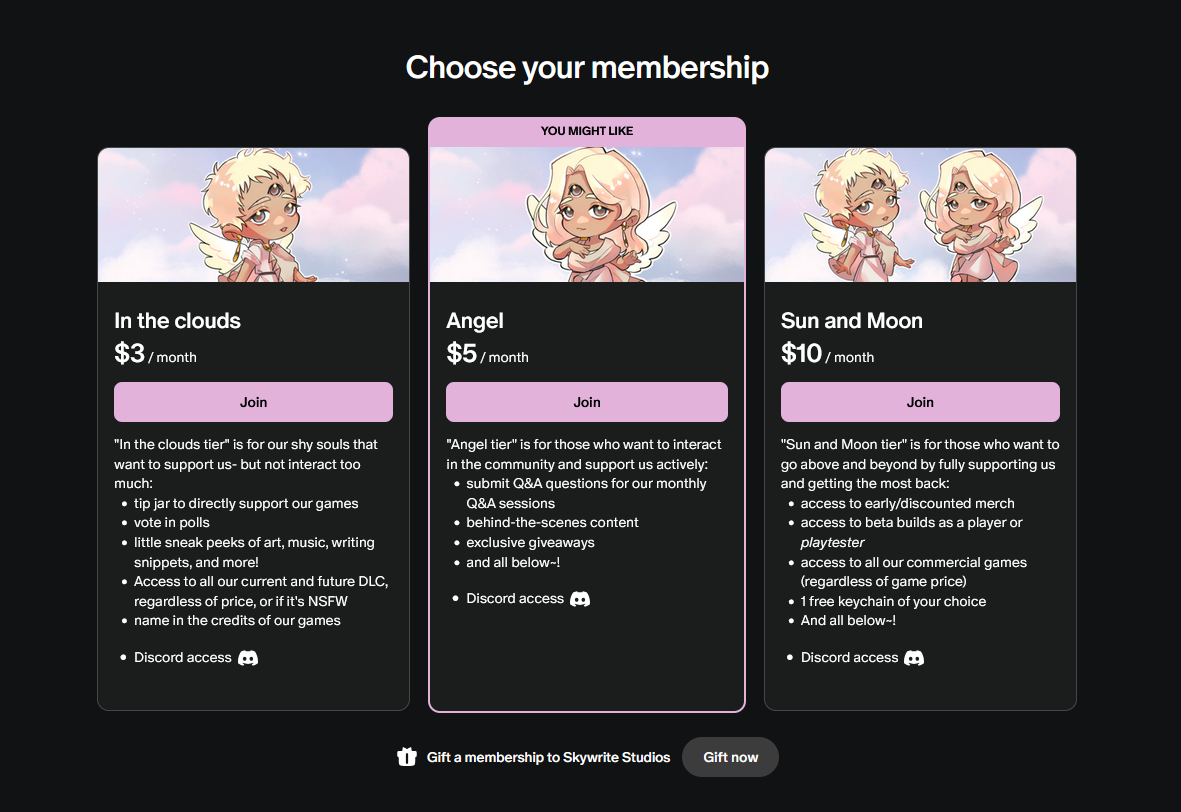This screenshot has width=1181, height=812.
Task: Click Discord icon in In the clouds tier
Action: 248,658
